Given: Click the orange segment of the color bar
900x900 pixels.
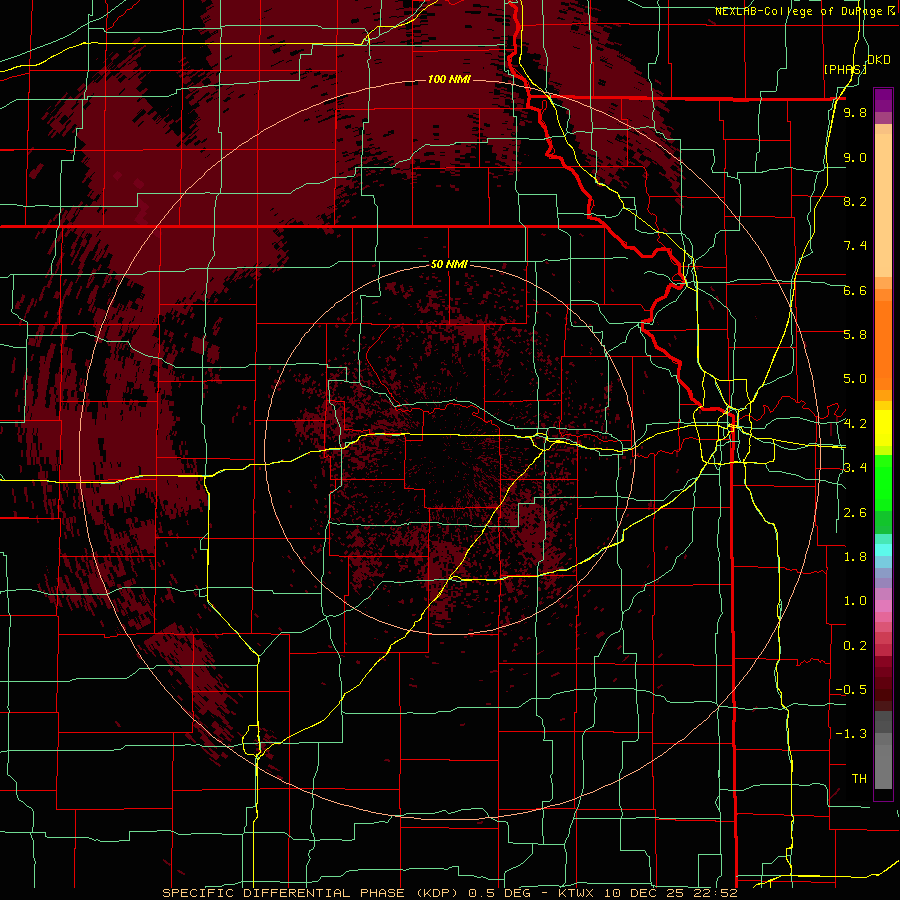Looking at the screenshot, I should click(883, 344).
